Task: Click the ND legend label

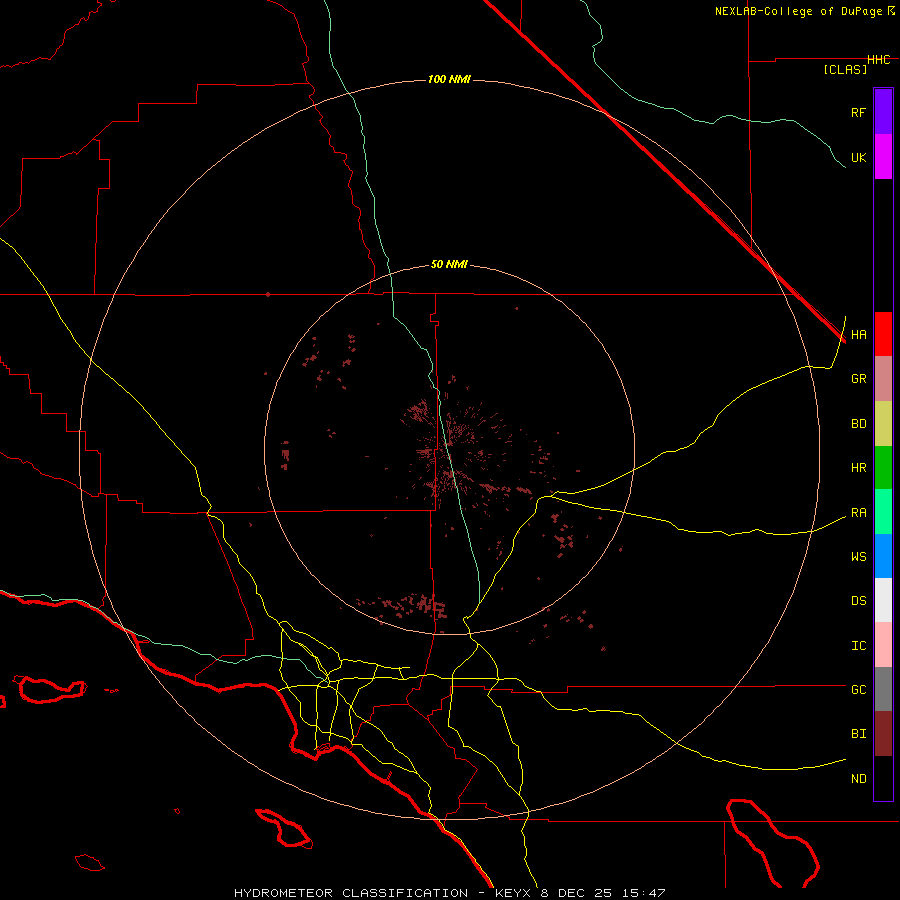Action: [x=858, y=778]
